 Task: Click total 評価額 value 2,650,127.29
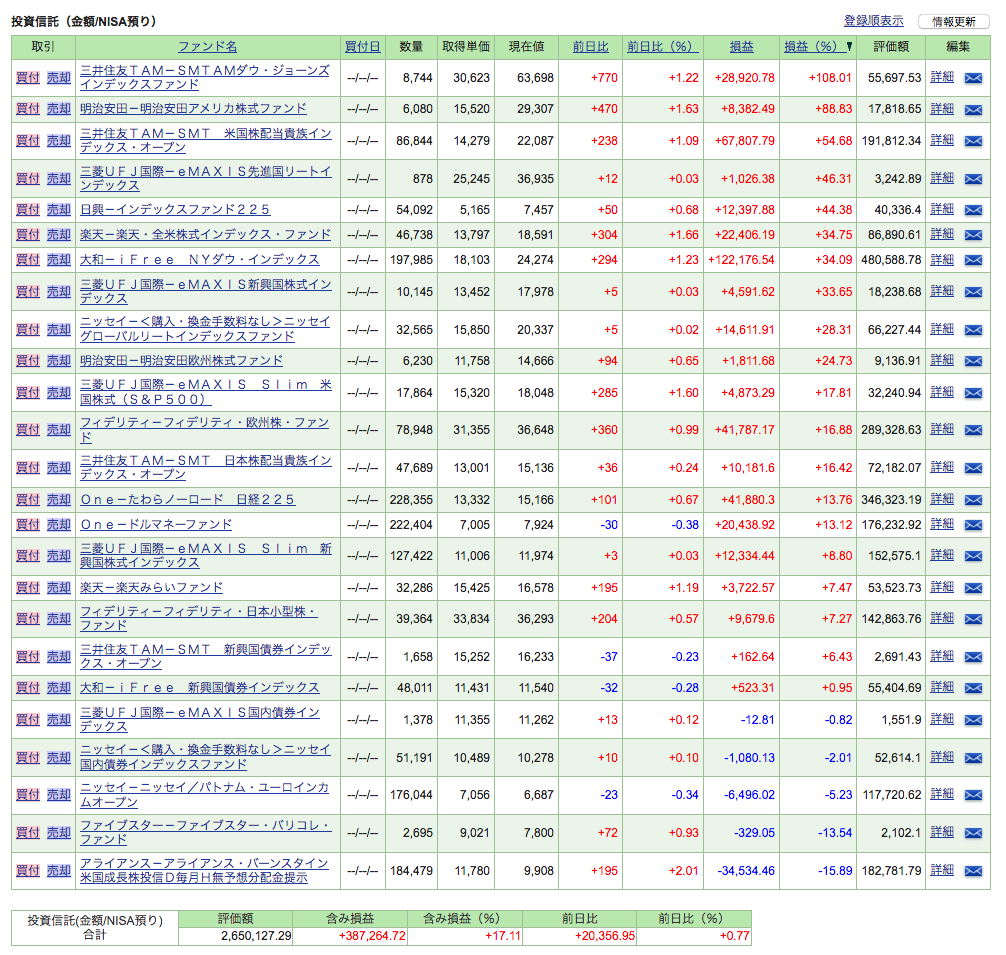coord(256,936)
